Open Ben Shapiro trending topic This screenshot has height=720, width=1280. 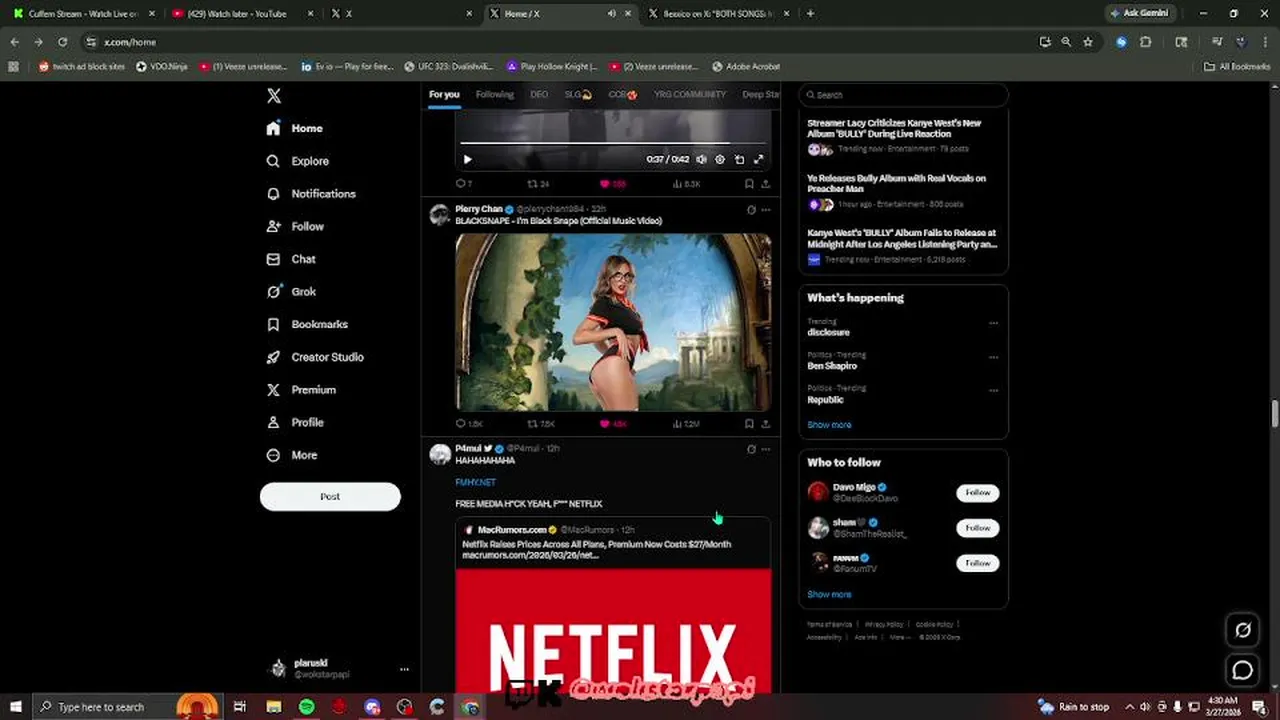(x=832, y=366)
